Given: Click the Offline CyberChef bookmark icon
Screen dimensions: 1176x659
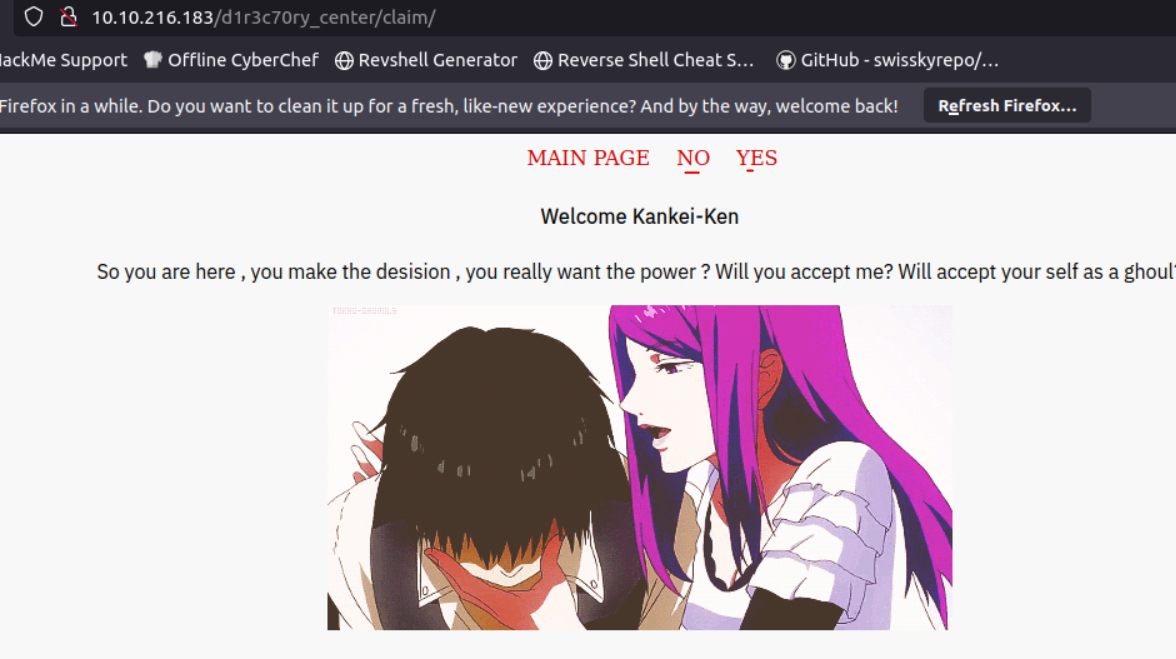Looking at the screenshot, I should pyautogui.click(x=153, y=60).
